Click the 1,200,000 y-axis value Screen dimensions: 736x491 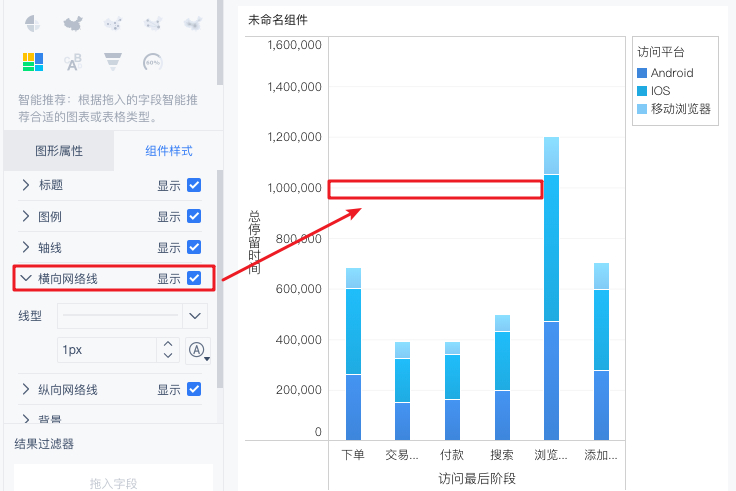294,137
